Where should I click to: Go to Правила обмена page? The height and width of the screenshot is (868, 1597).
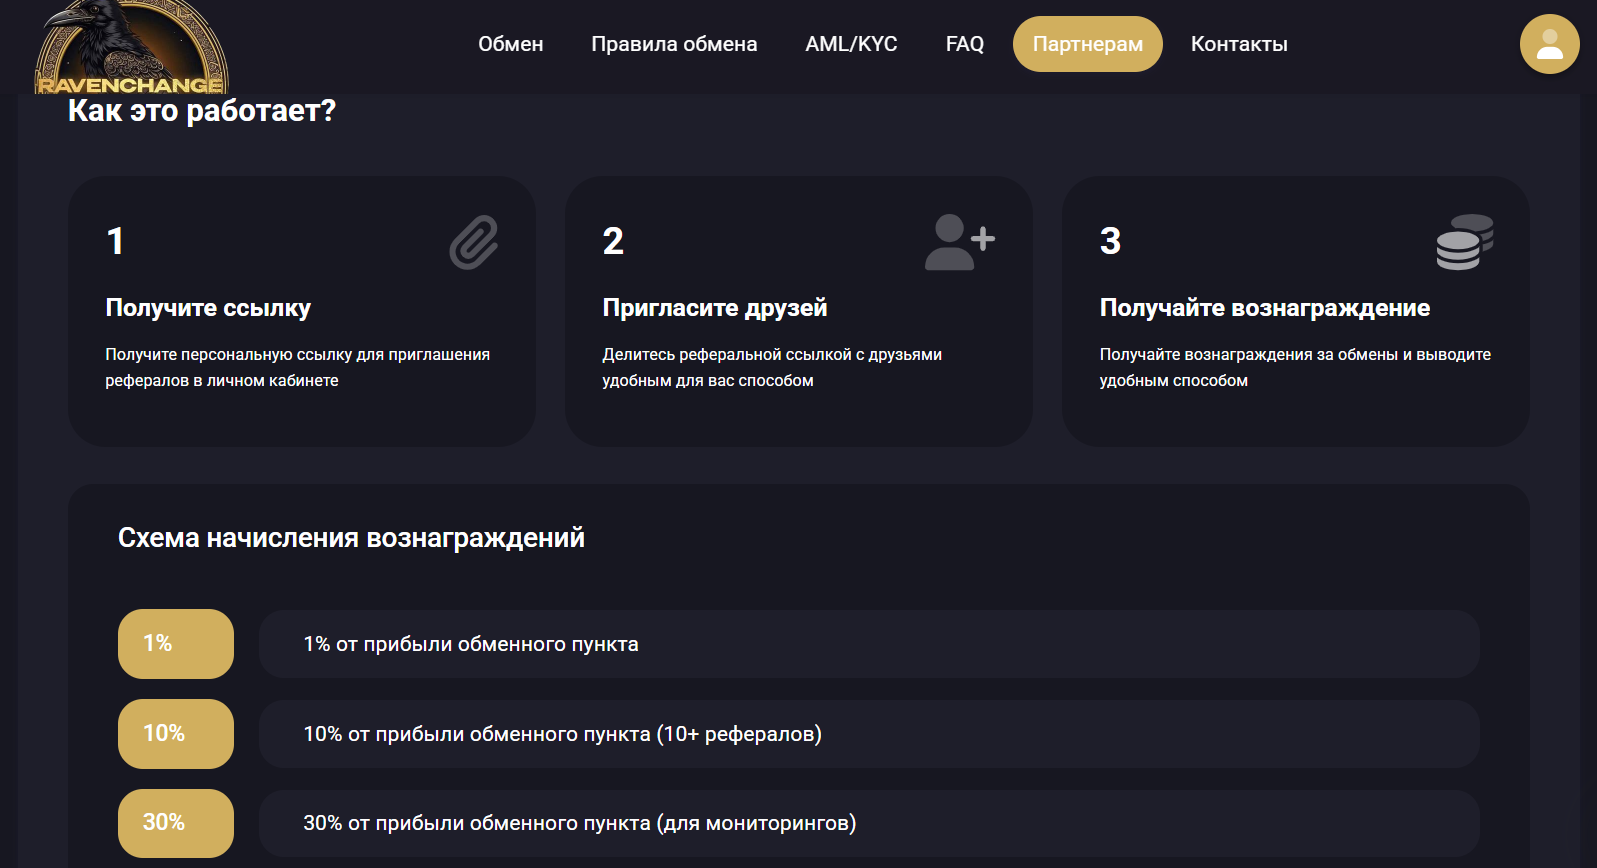[674, 44]
